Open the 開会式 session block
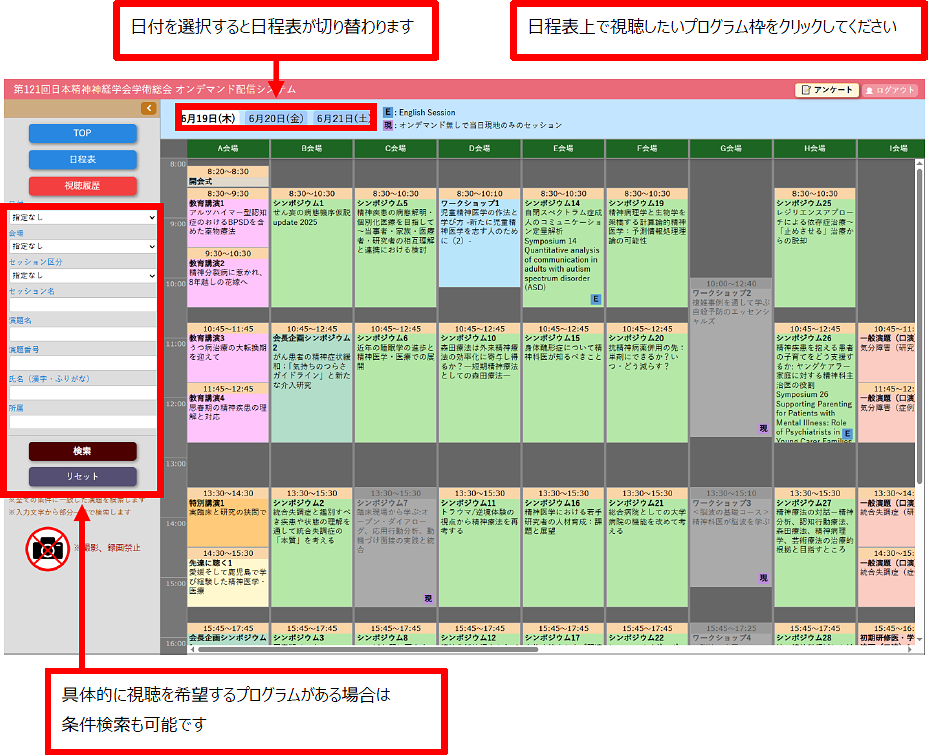 (228, 176)
